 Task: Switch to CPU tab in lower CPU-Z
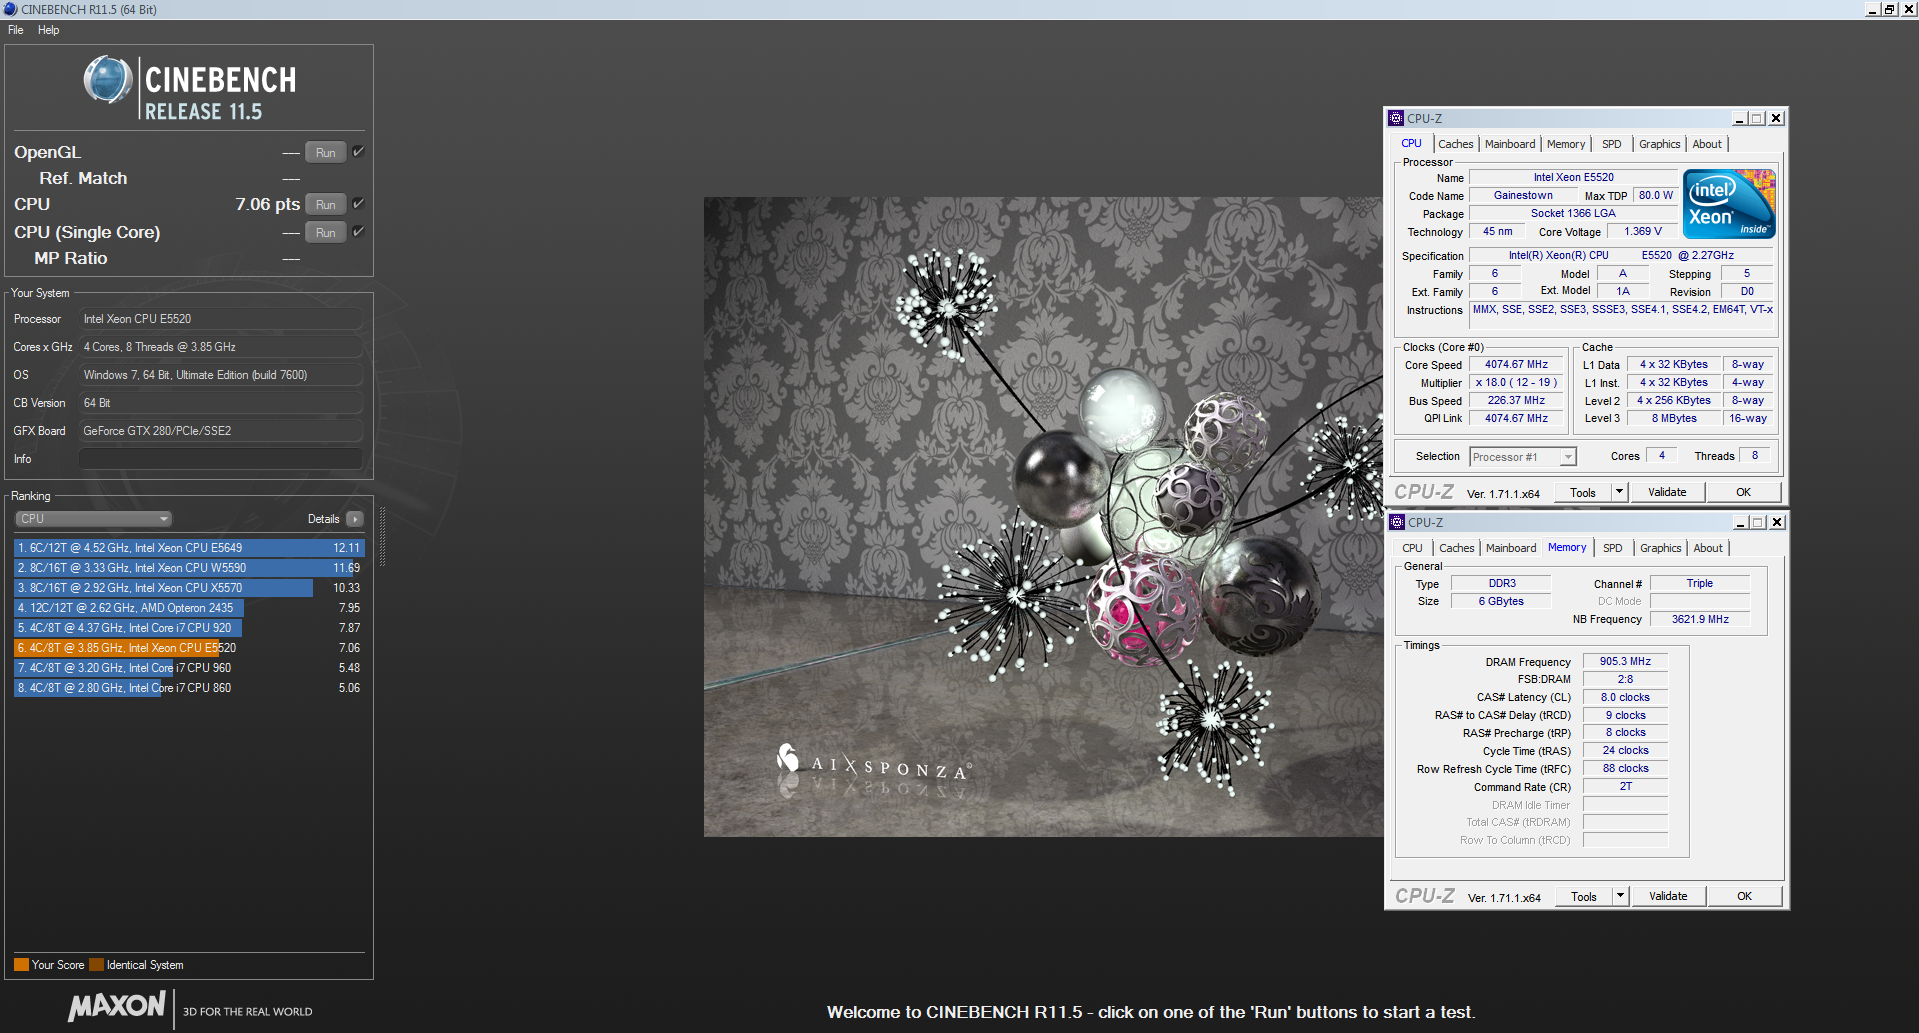click(1412, 548)
